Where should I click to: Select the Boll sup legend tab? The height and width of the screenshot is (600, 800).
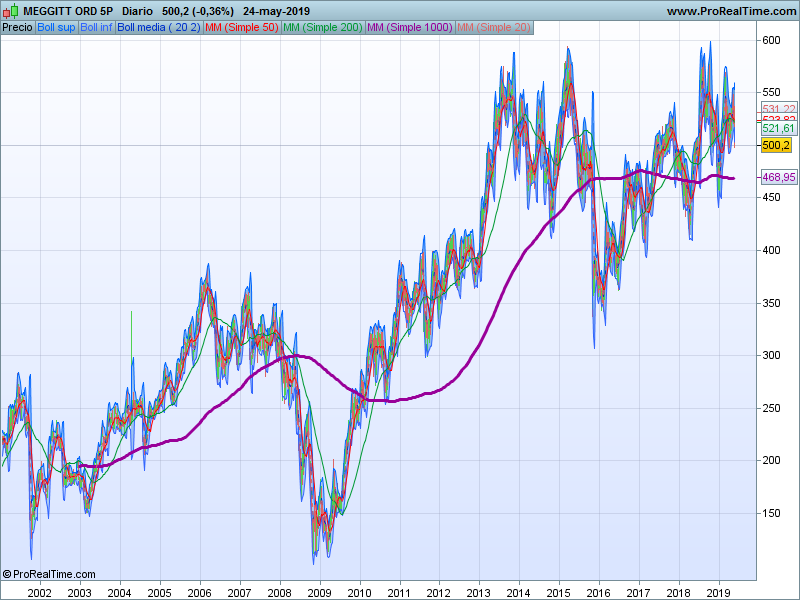coord(56,28)
